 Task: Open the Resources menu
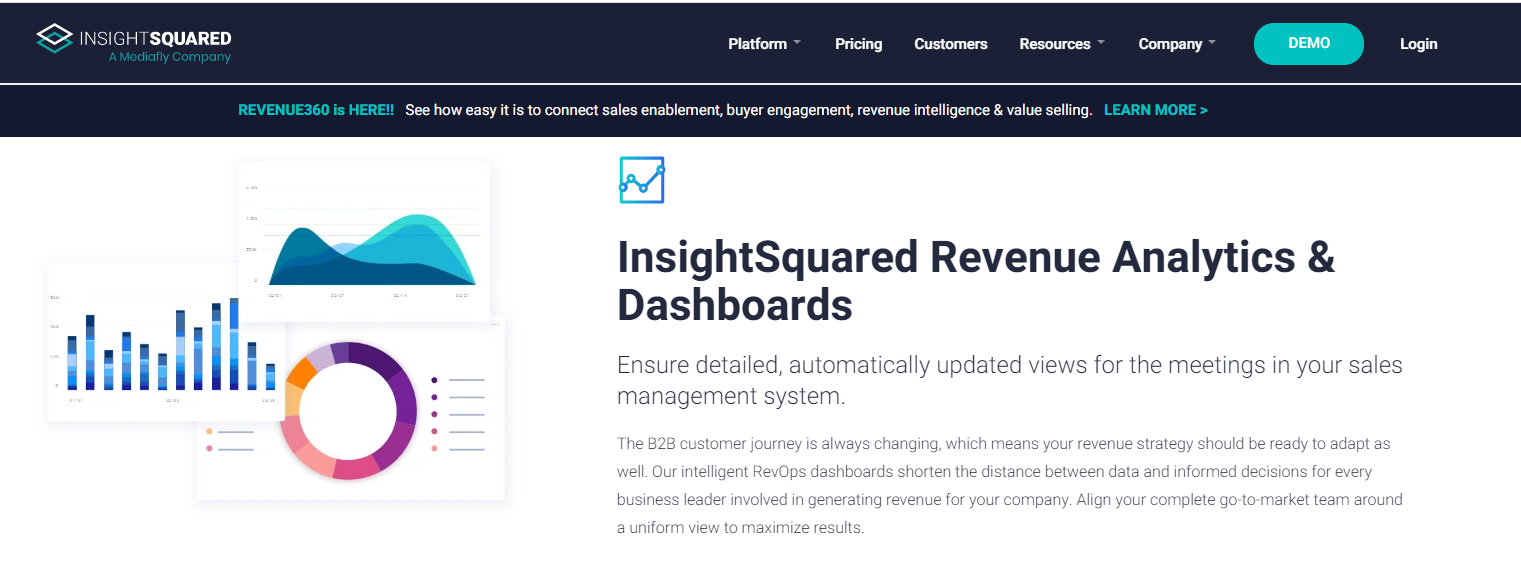(1055, 44)
